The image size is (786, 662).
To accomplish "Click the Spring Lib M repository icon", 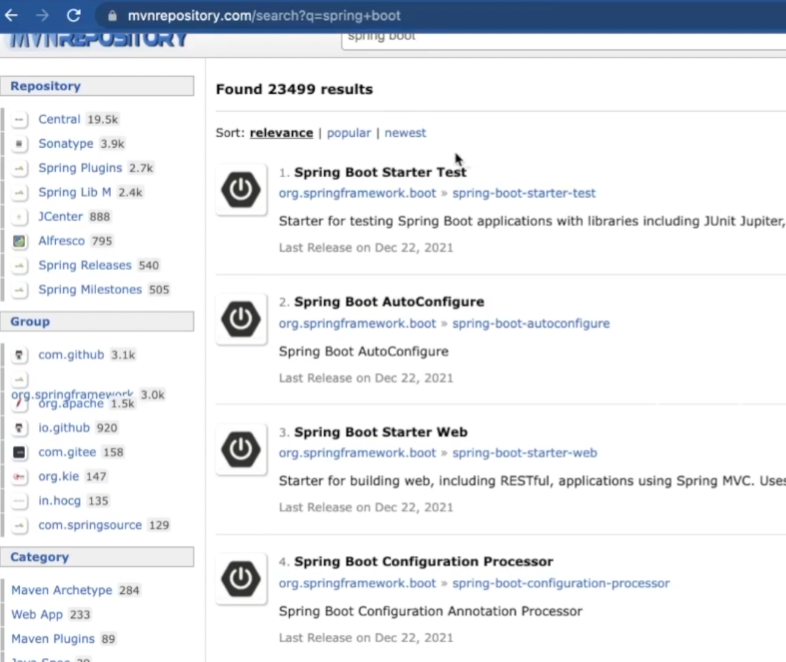I will tap(19, 192).
